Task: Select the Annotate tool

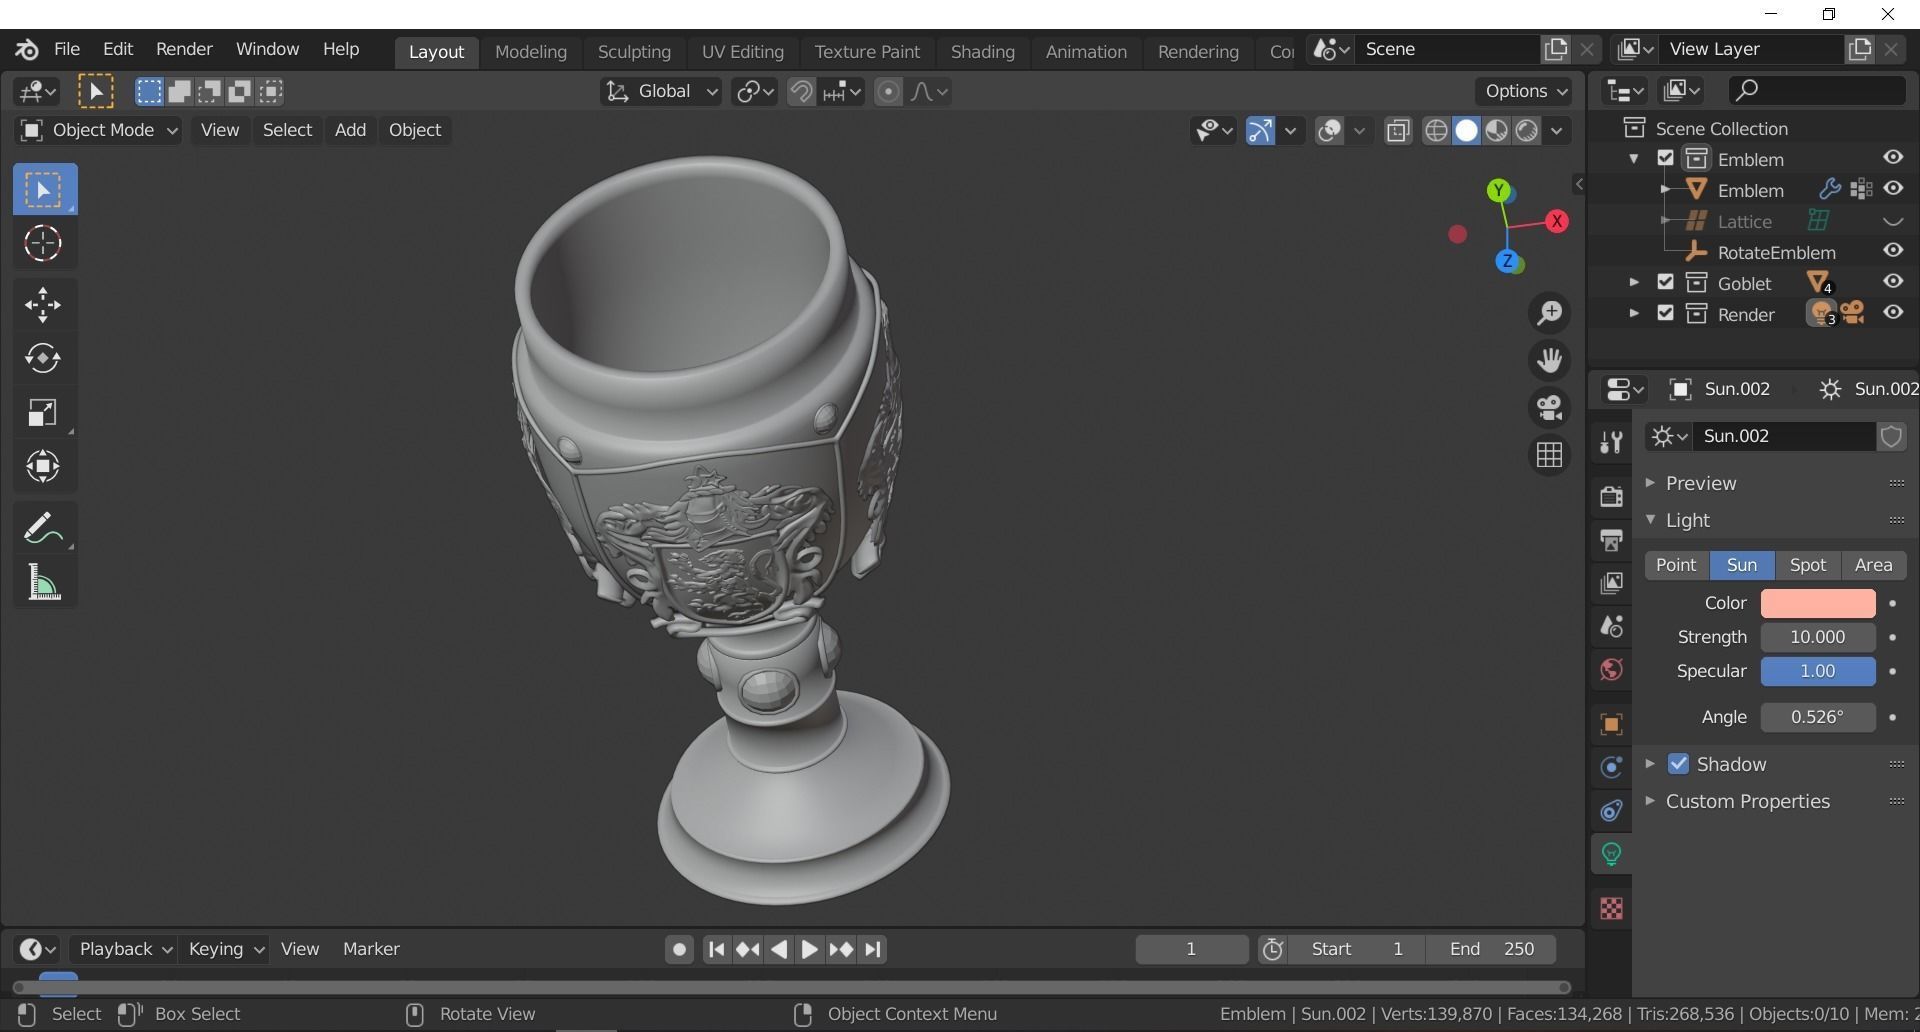Action: pyautogui.click(x=43, y=527)
